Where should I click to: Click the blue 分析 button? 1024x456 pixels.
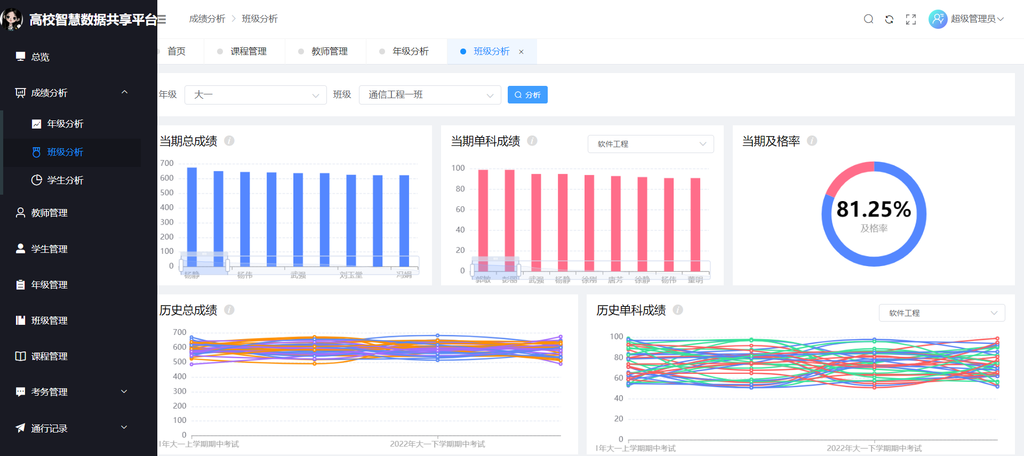coord(527,95)
